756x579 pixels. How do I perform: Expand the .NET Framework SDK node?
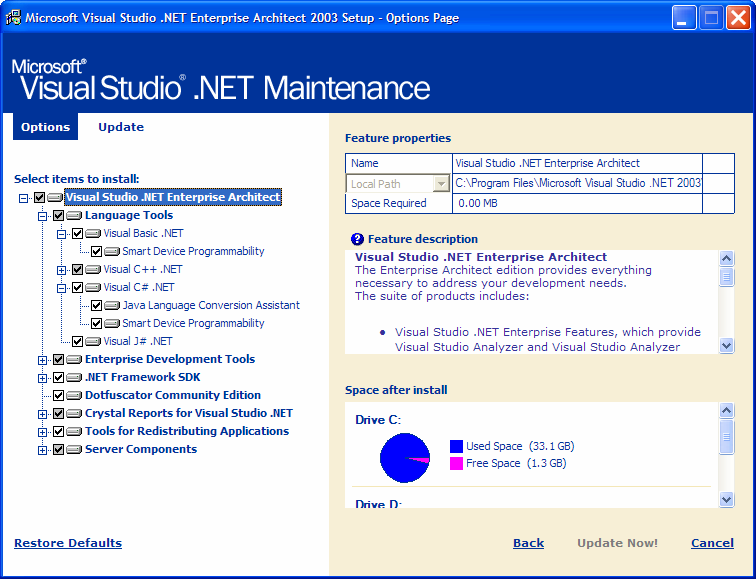[42, 378]
